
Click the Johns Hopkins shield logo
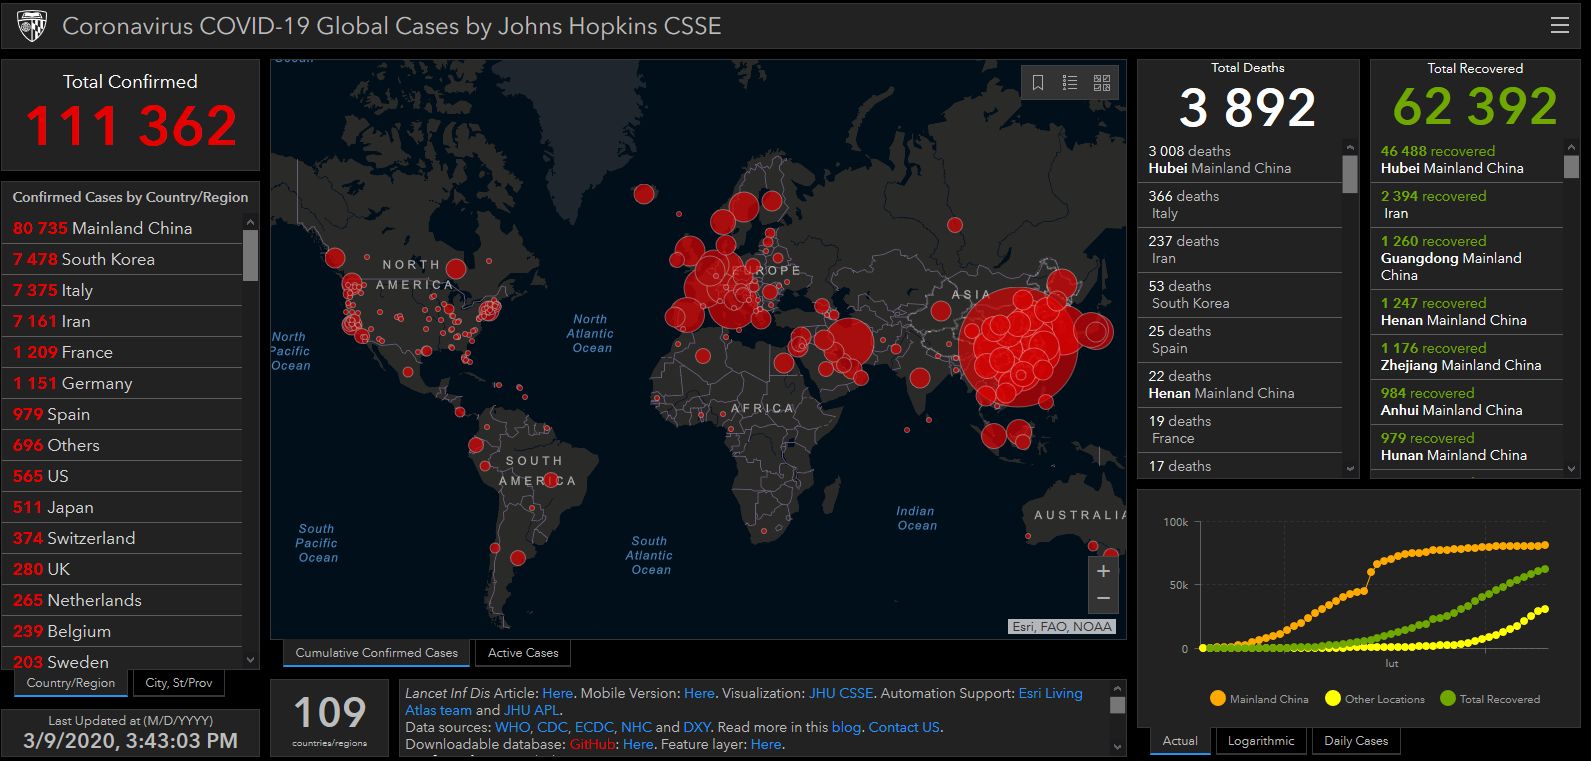(32, 26)
